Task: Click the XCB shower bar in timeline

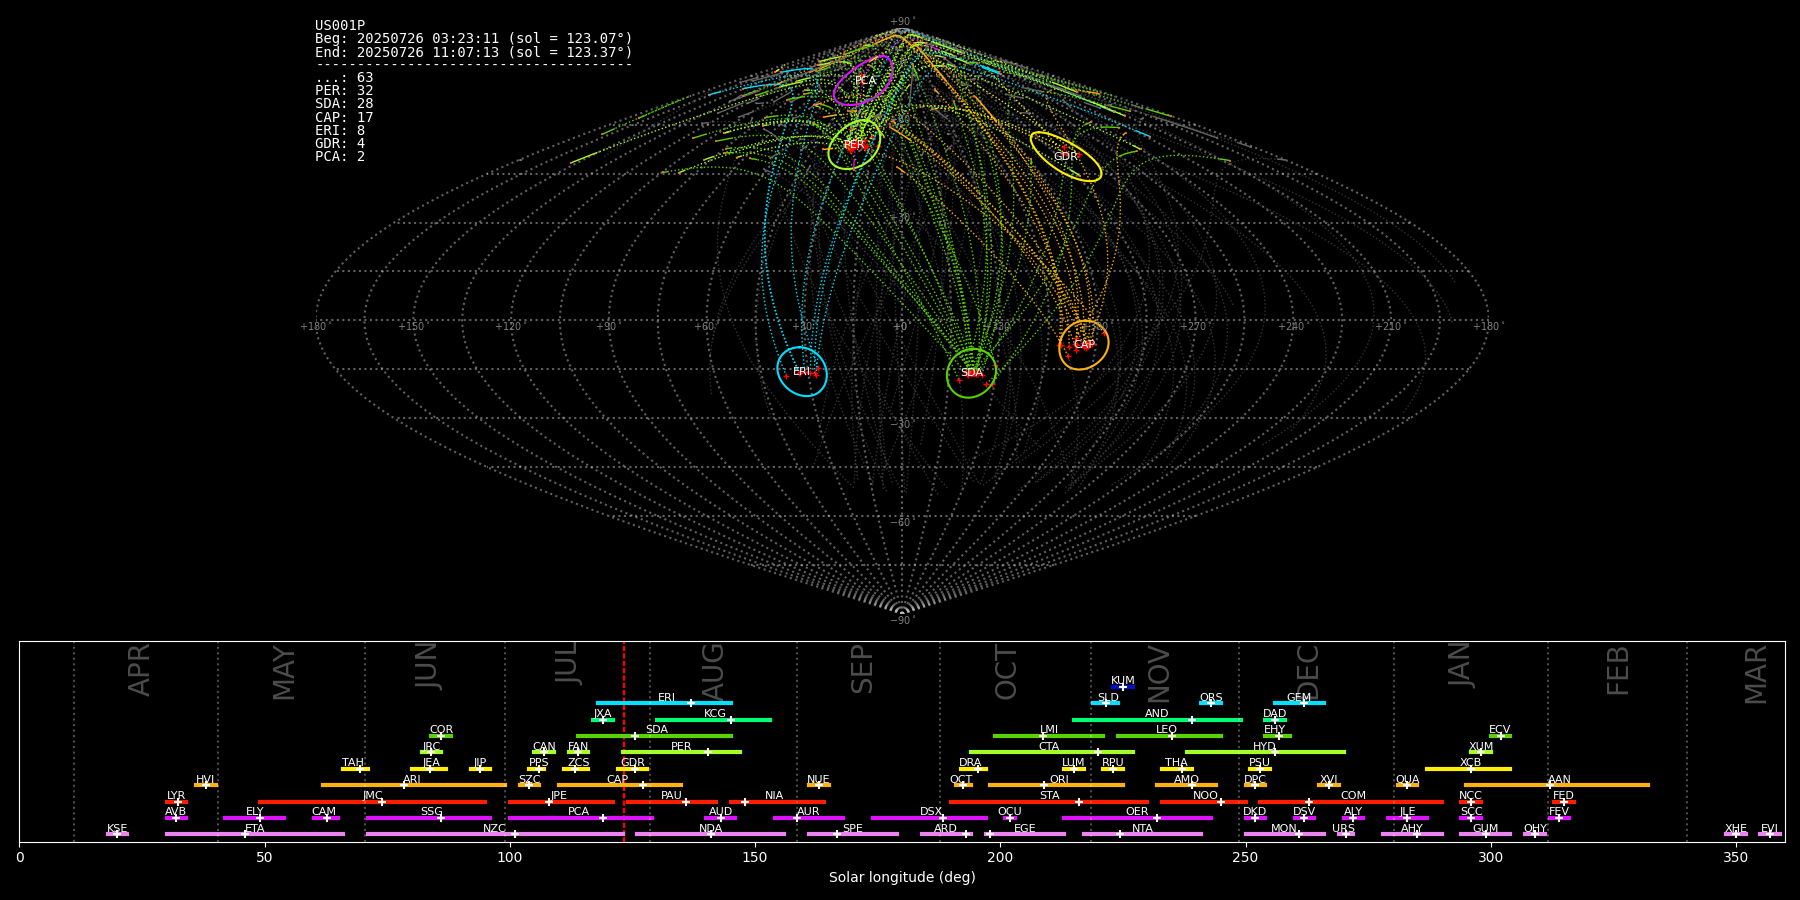Action: 1469,769
